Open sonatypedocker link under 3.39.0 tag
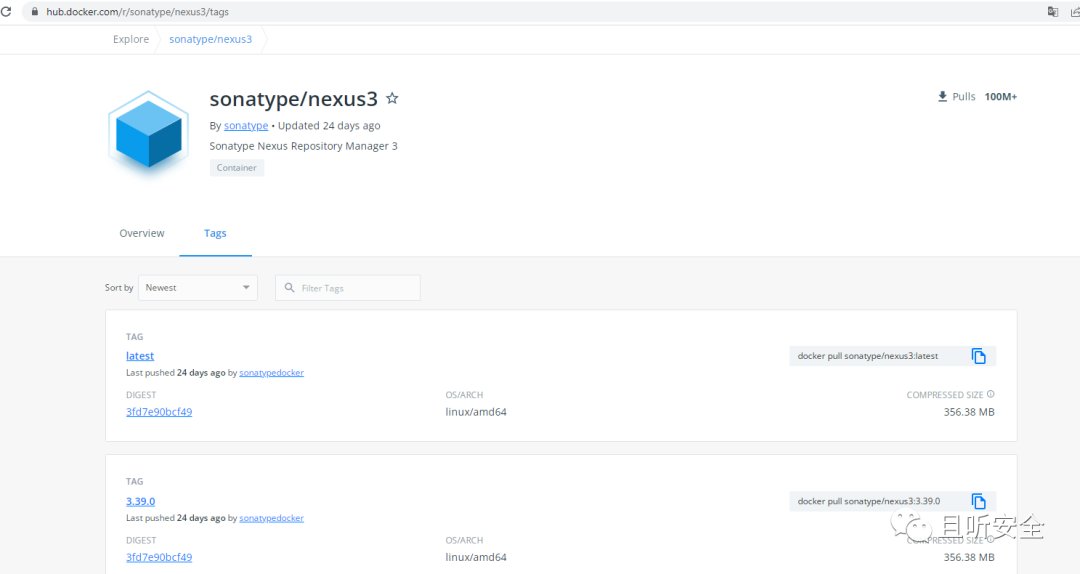 coord(271,518)
